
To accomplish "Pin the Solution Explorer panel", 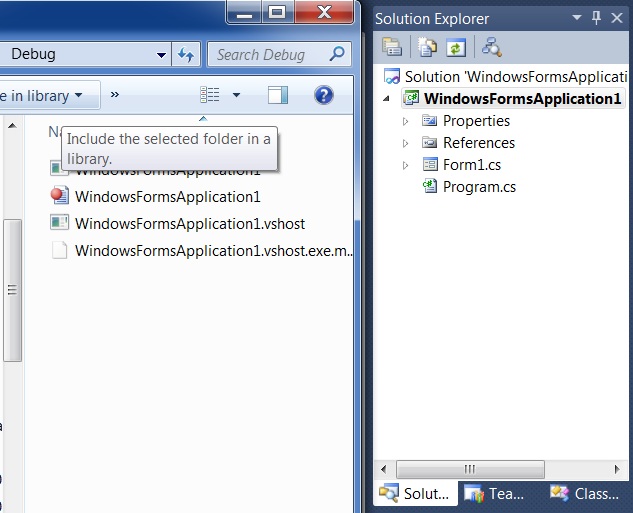I will pos(596,18).
